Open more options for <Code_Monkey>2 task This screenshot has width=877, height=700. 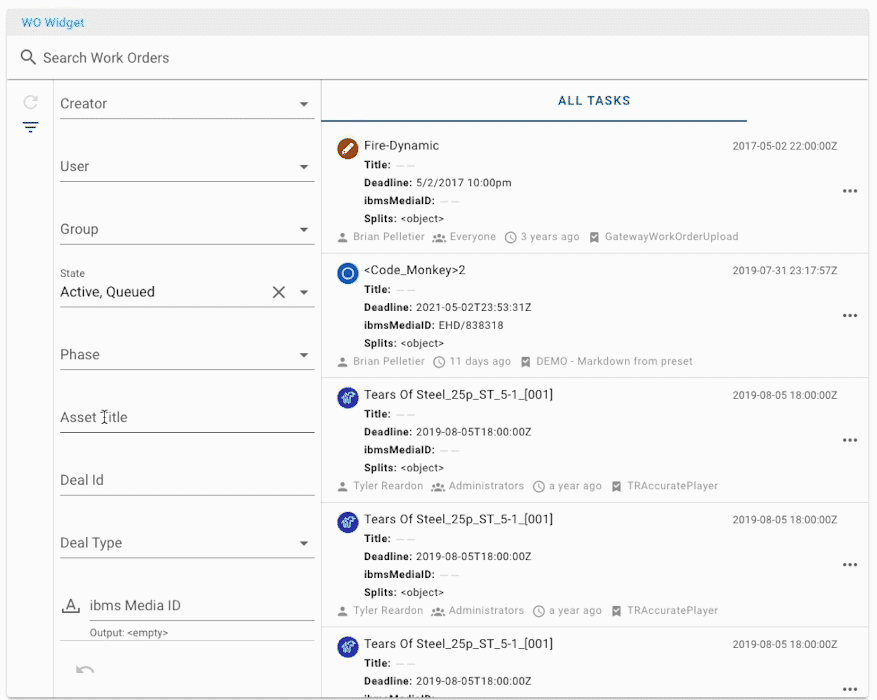point(850,316)
